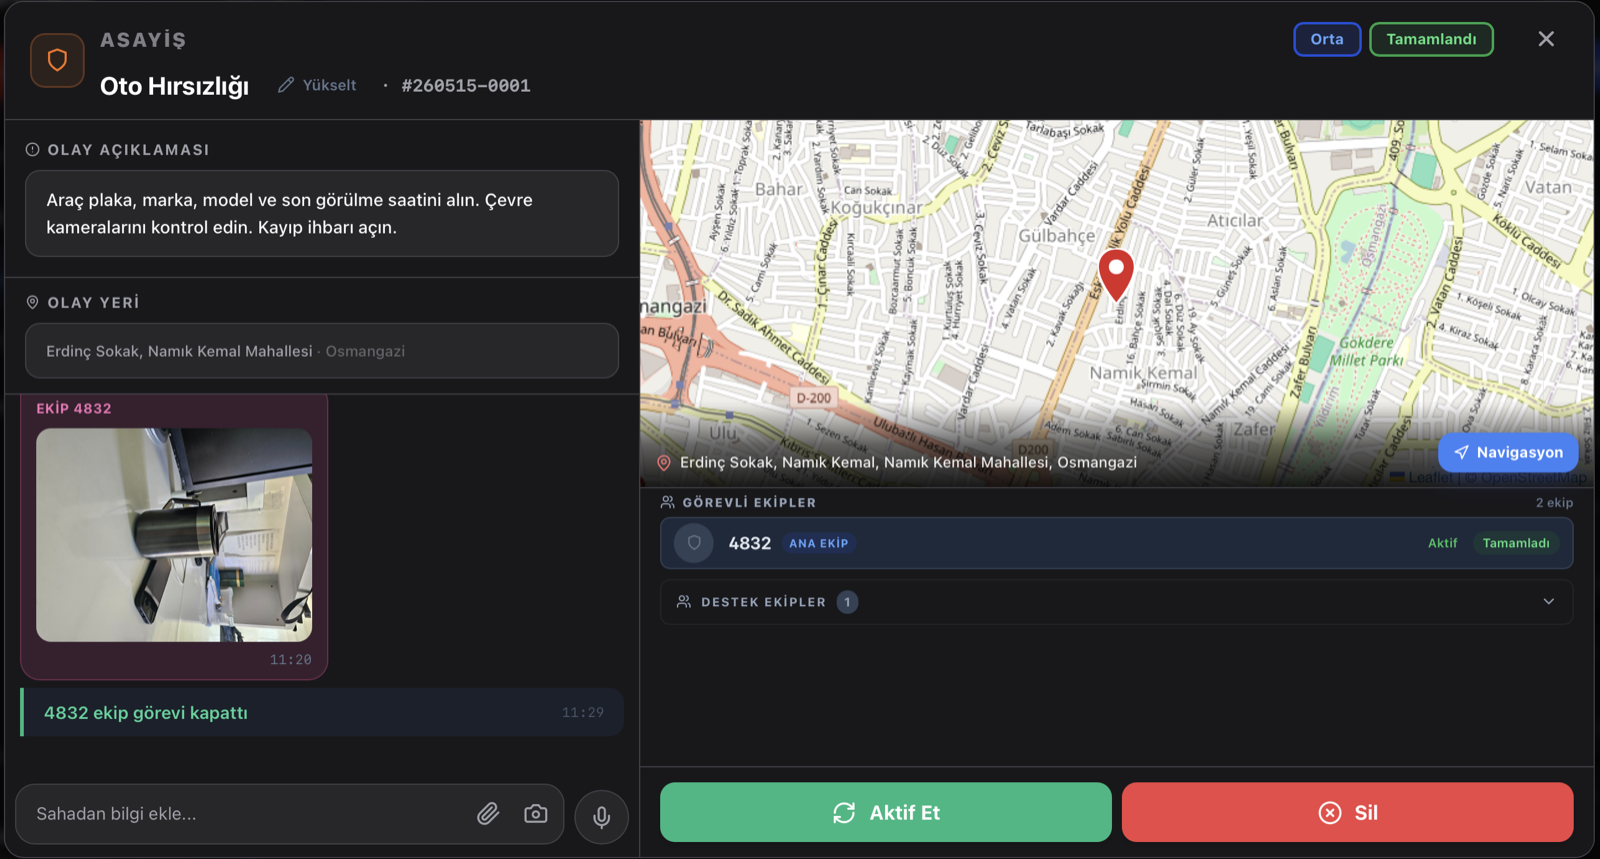The image size is (1600, 859).
Task: Click the 4832 ekip görevi kapattı message
Action: [x=322, y=712]
